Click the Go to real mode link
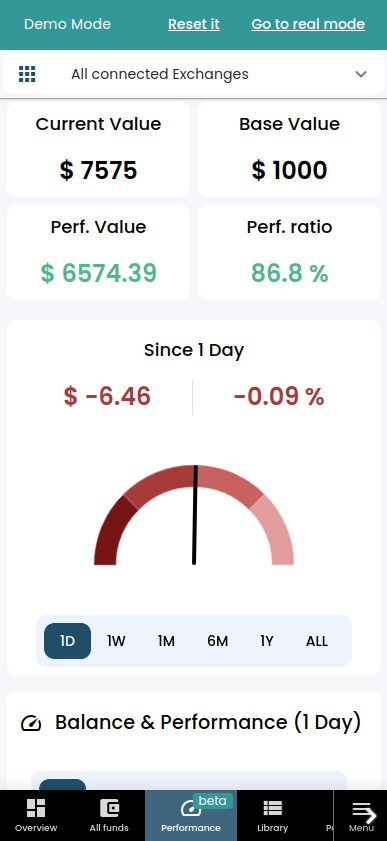Image resolution: width=387 pixels, height=841 pixels. pyautogui.click(x=308, y=24)
